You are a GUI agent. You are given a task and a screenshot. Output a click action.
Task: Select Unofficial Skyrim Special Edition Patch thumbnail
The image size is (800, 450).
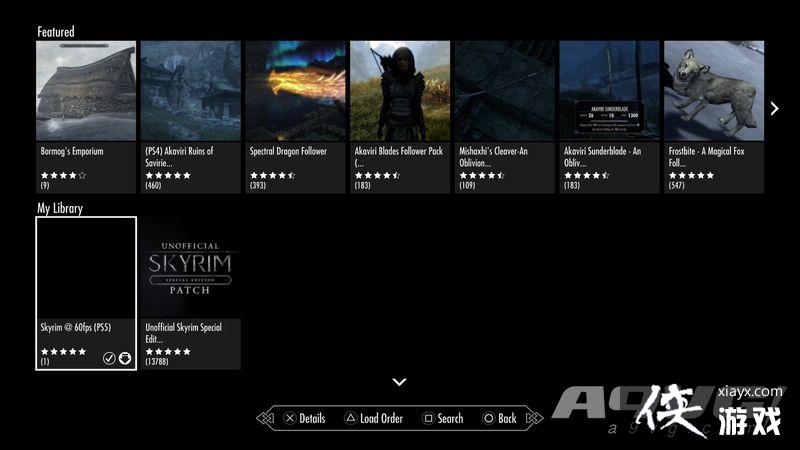[x=190, y=265]
